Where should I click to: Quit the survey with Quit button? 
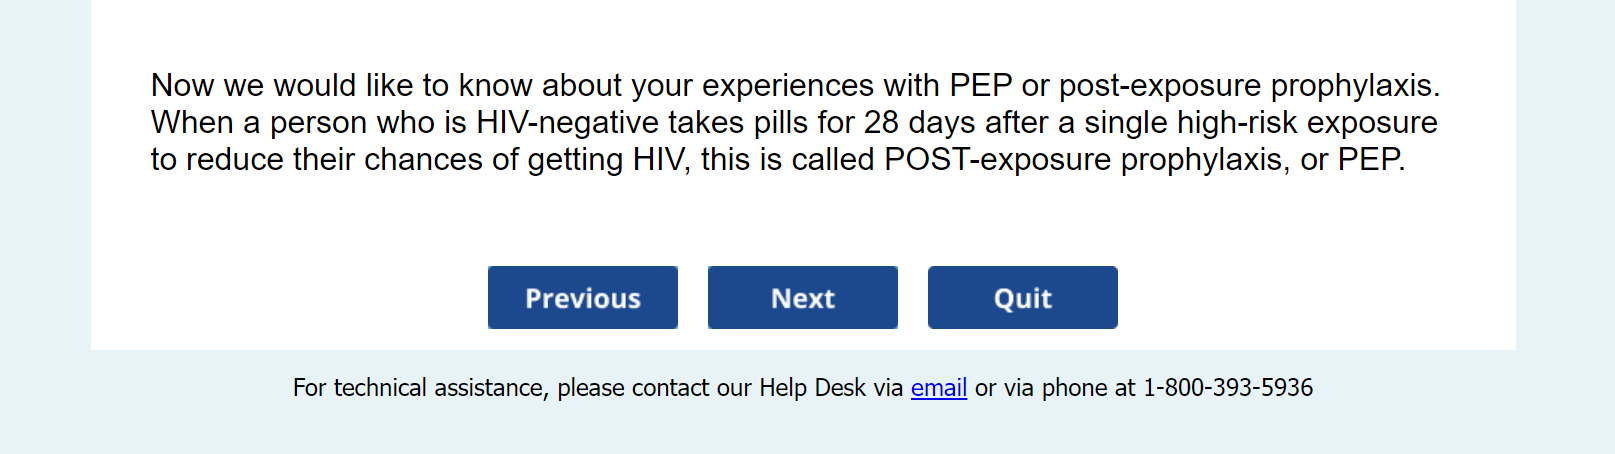(1022, 298)
